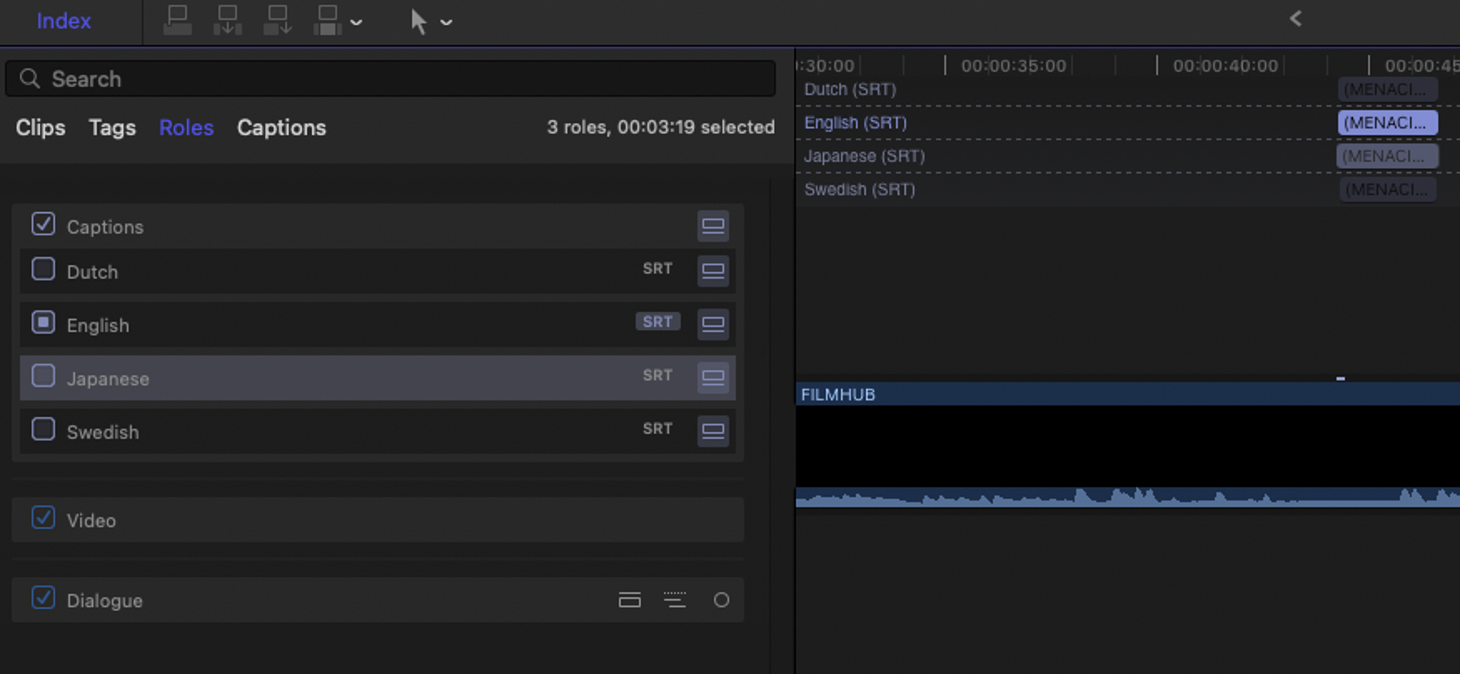Image resolution: width=1460 pixels, height=674 pixels.
Task: Open the tools pop-up menu chevron
Action: [446, 22]
